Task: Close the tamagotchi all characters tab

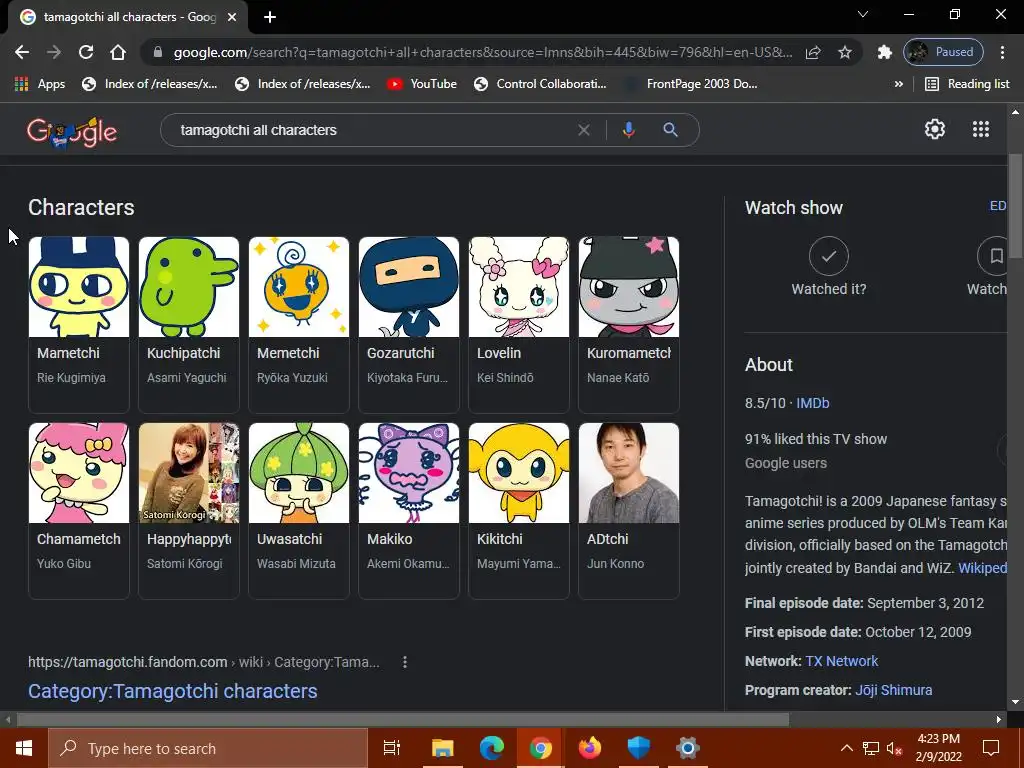Action: click(x=232, y=17)
